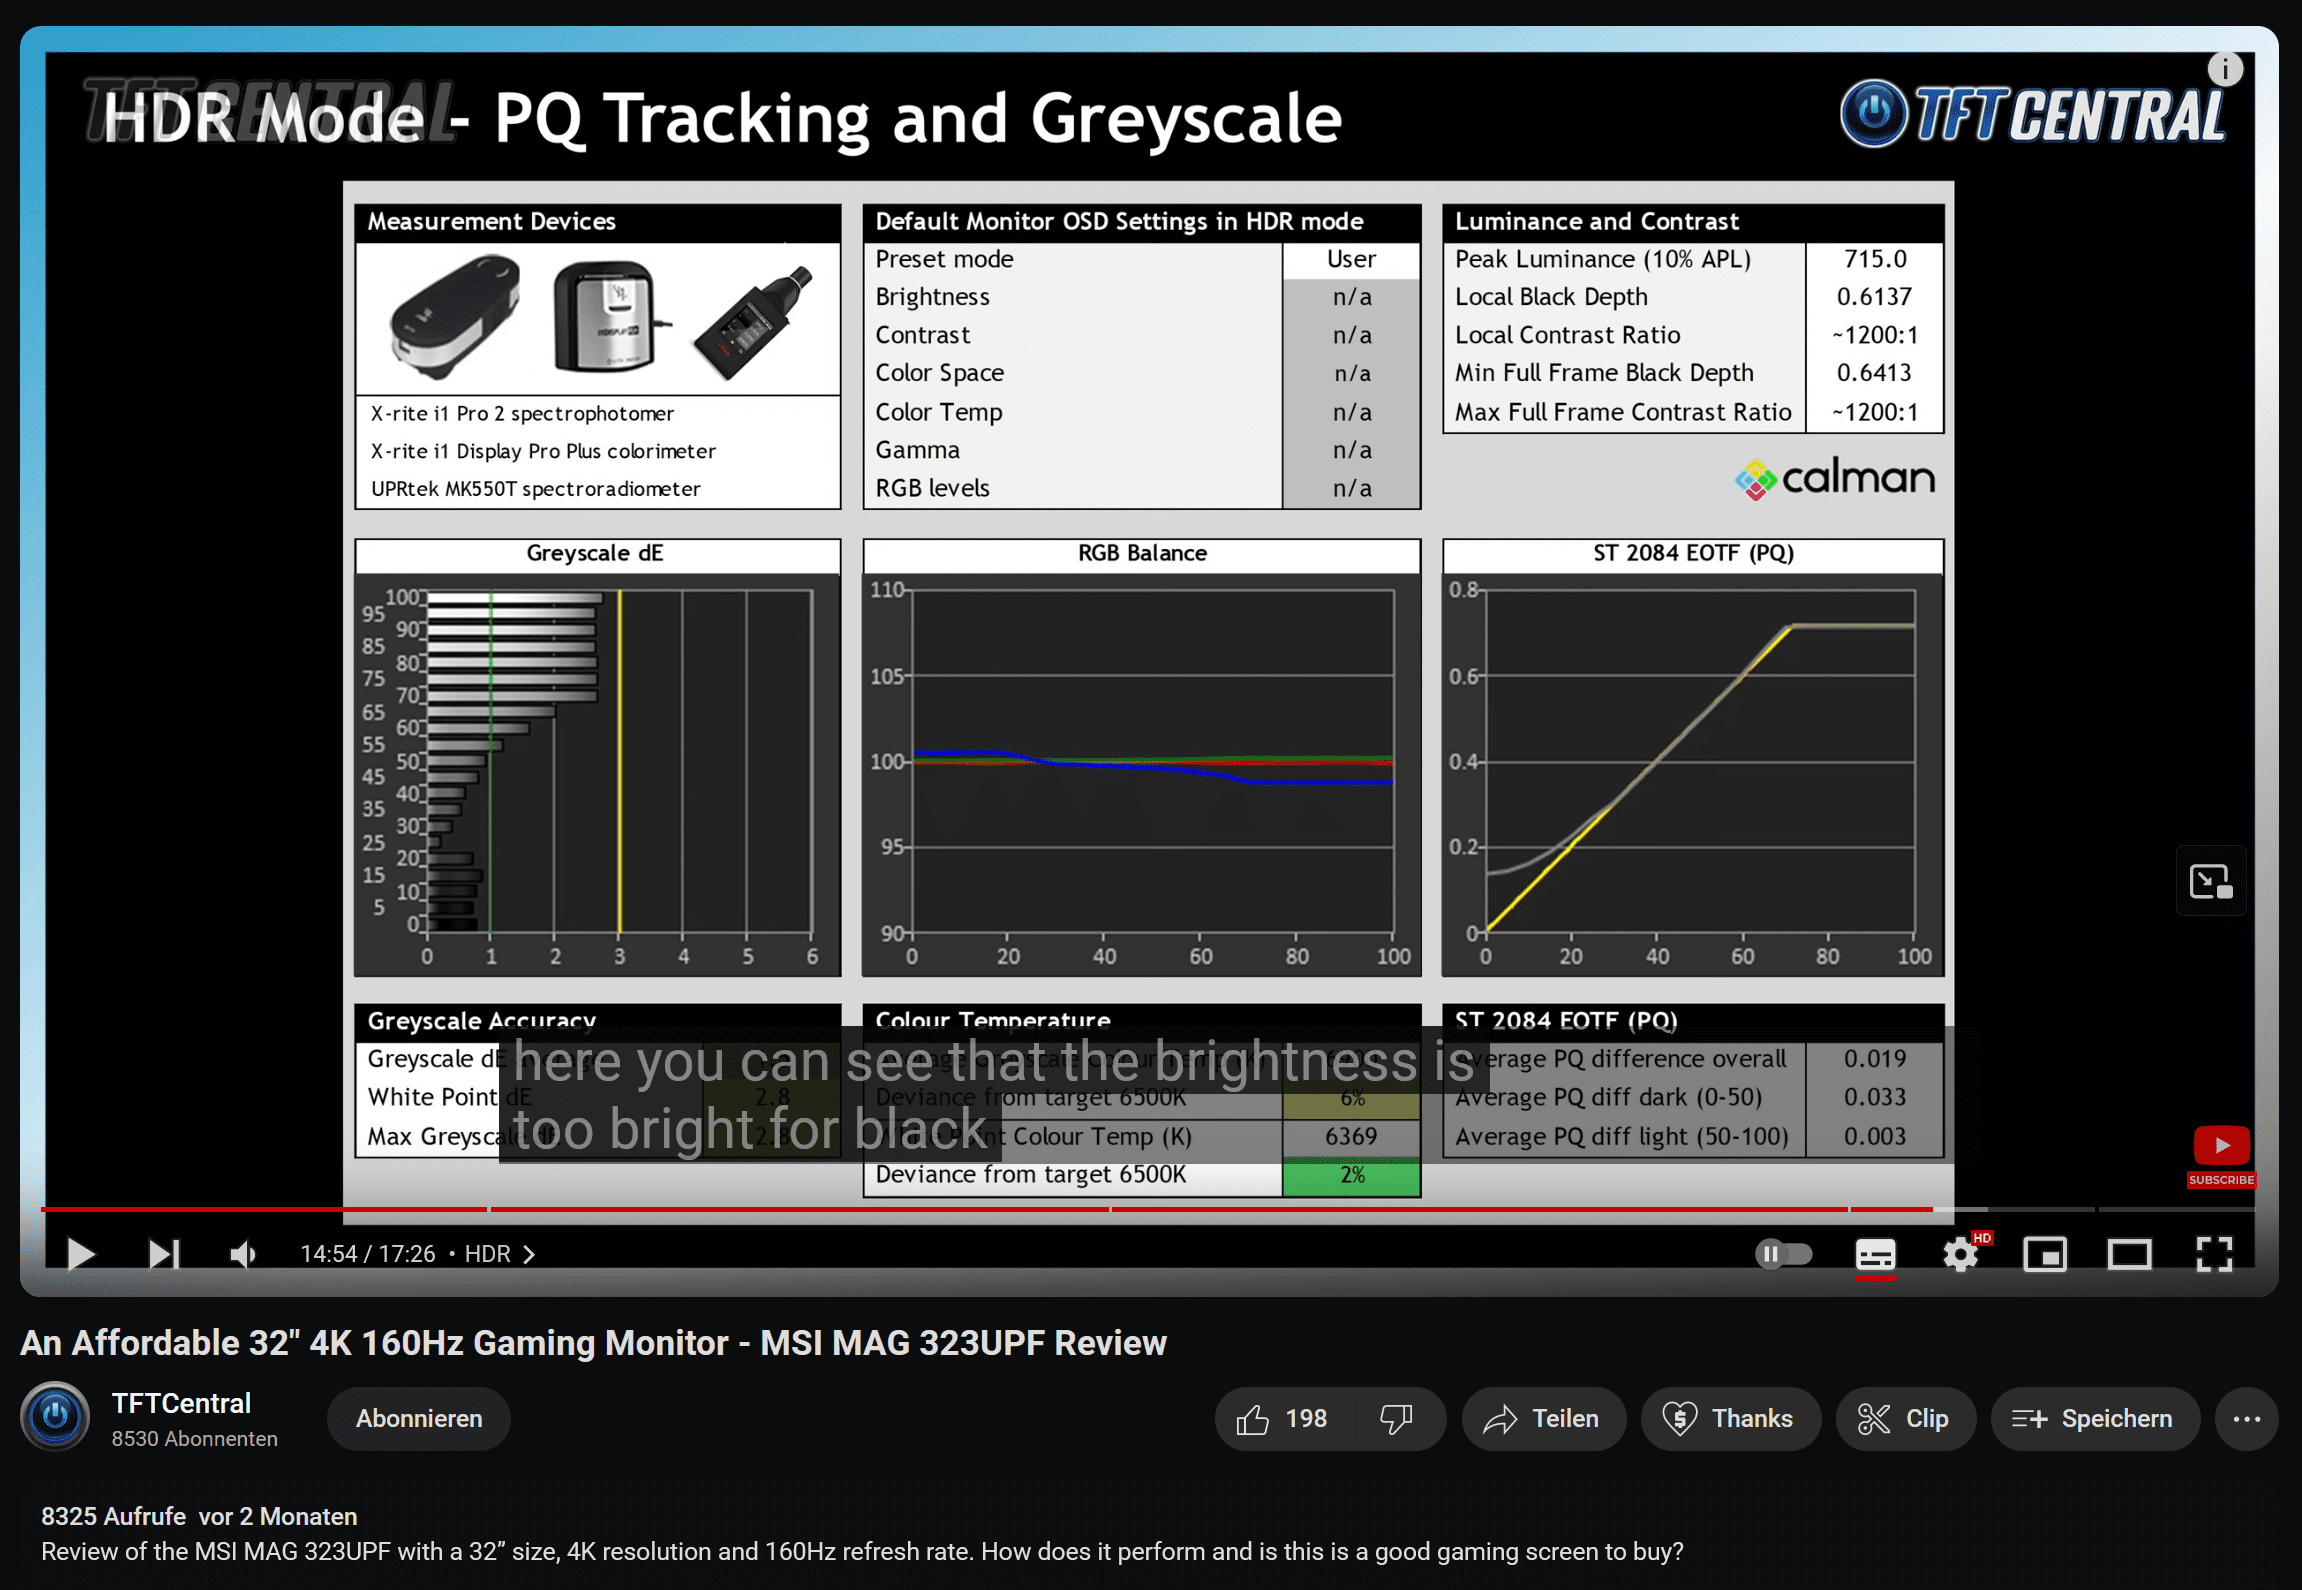Seek on the red video progress bar

pyautogui.click(x=1148, y=1209)
